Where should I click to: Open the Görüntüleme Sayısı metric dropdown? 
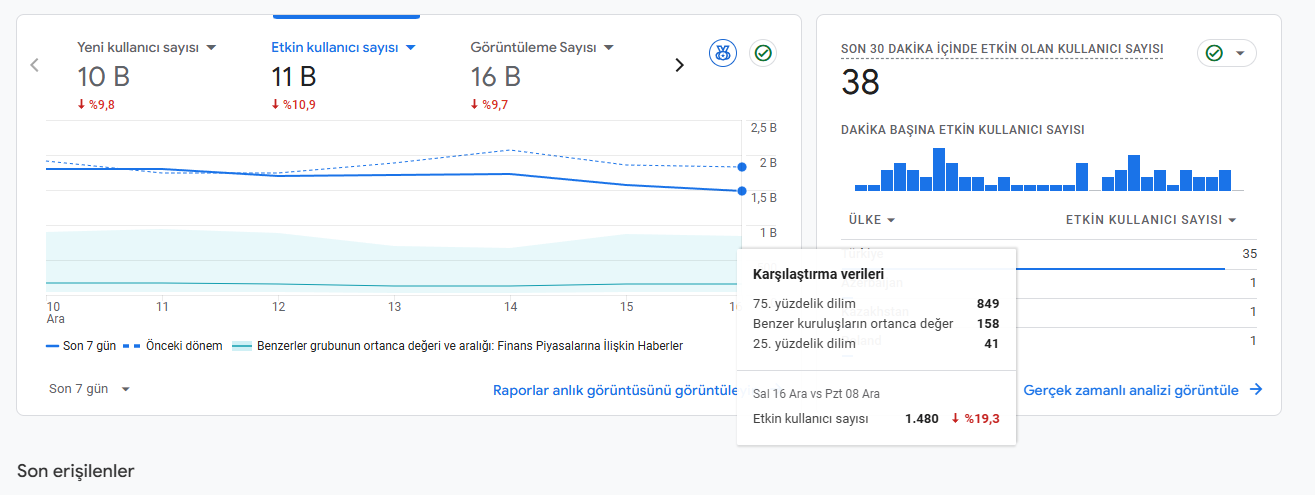[542, 47]
